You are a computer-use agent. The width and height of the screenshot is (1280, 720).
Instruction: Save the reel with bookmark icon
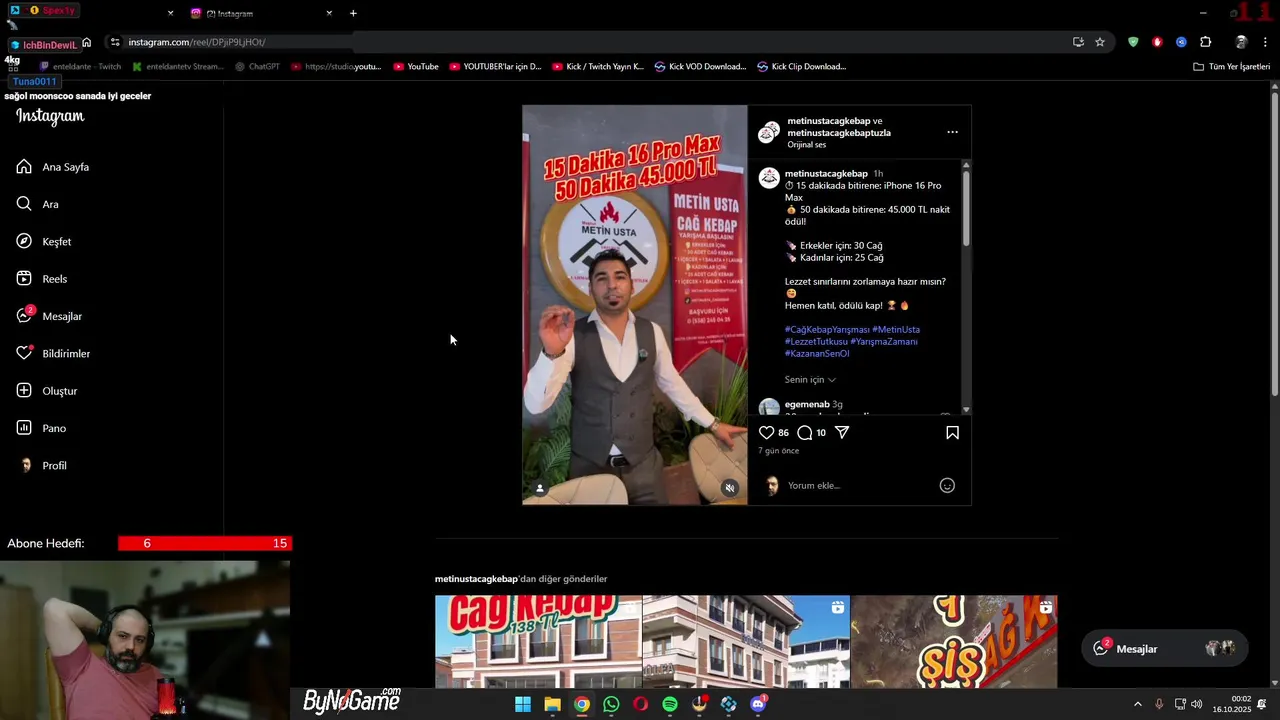point(952,433)
